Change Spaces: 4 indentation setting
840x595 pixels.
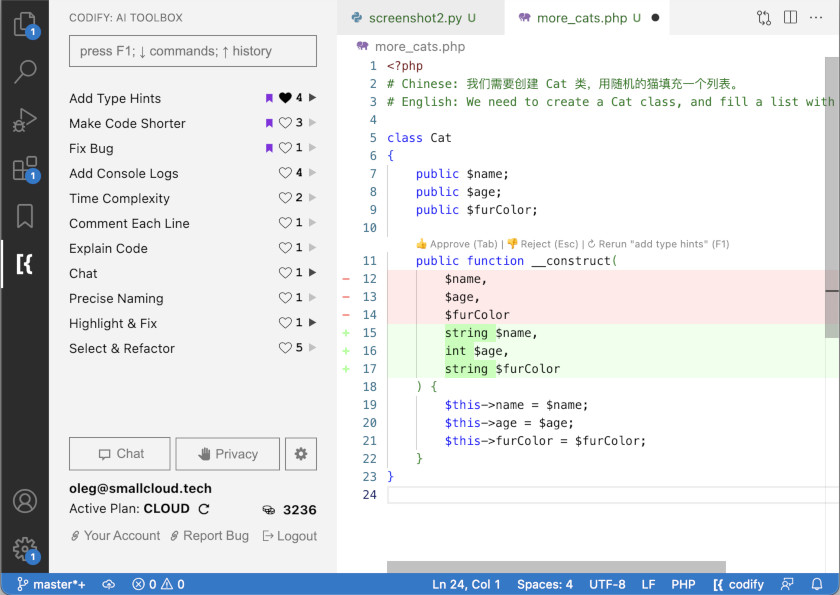click(545, 584)
